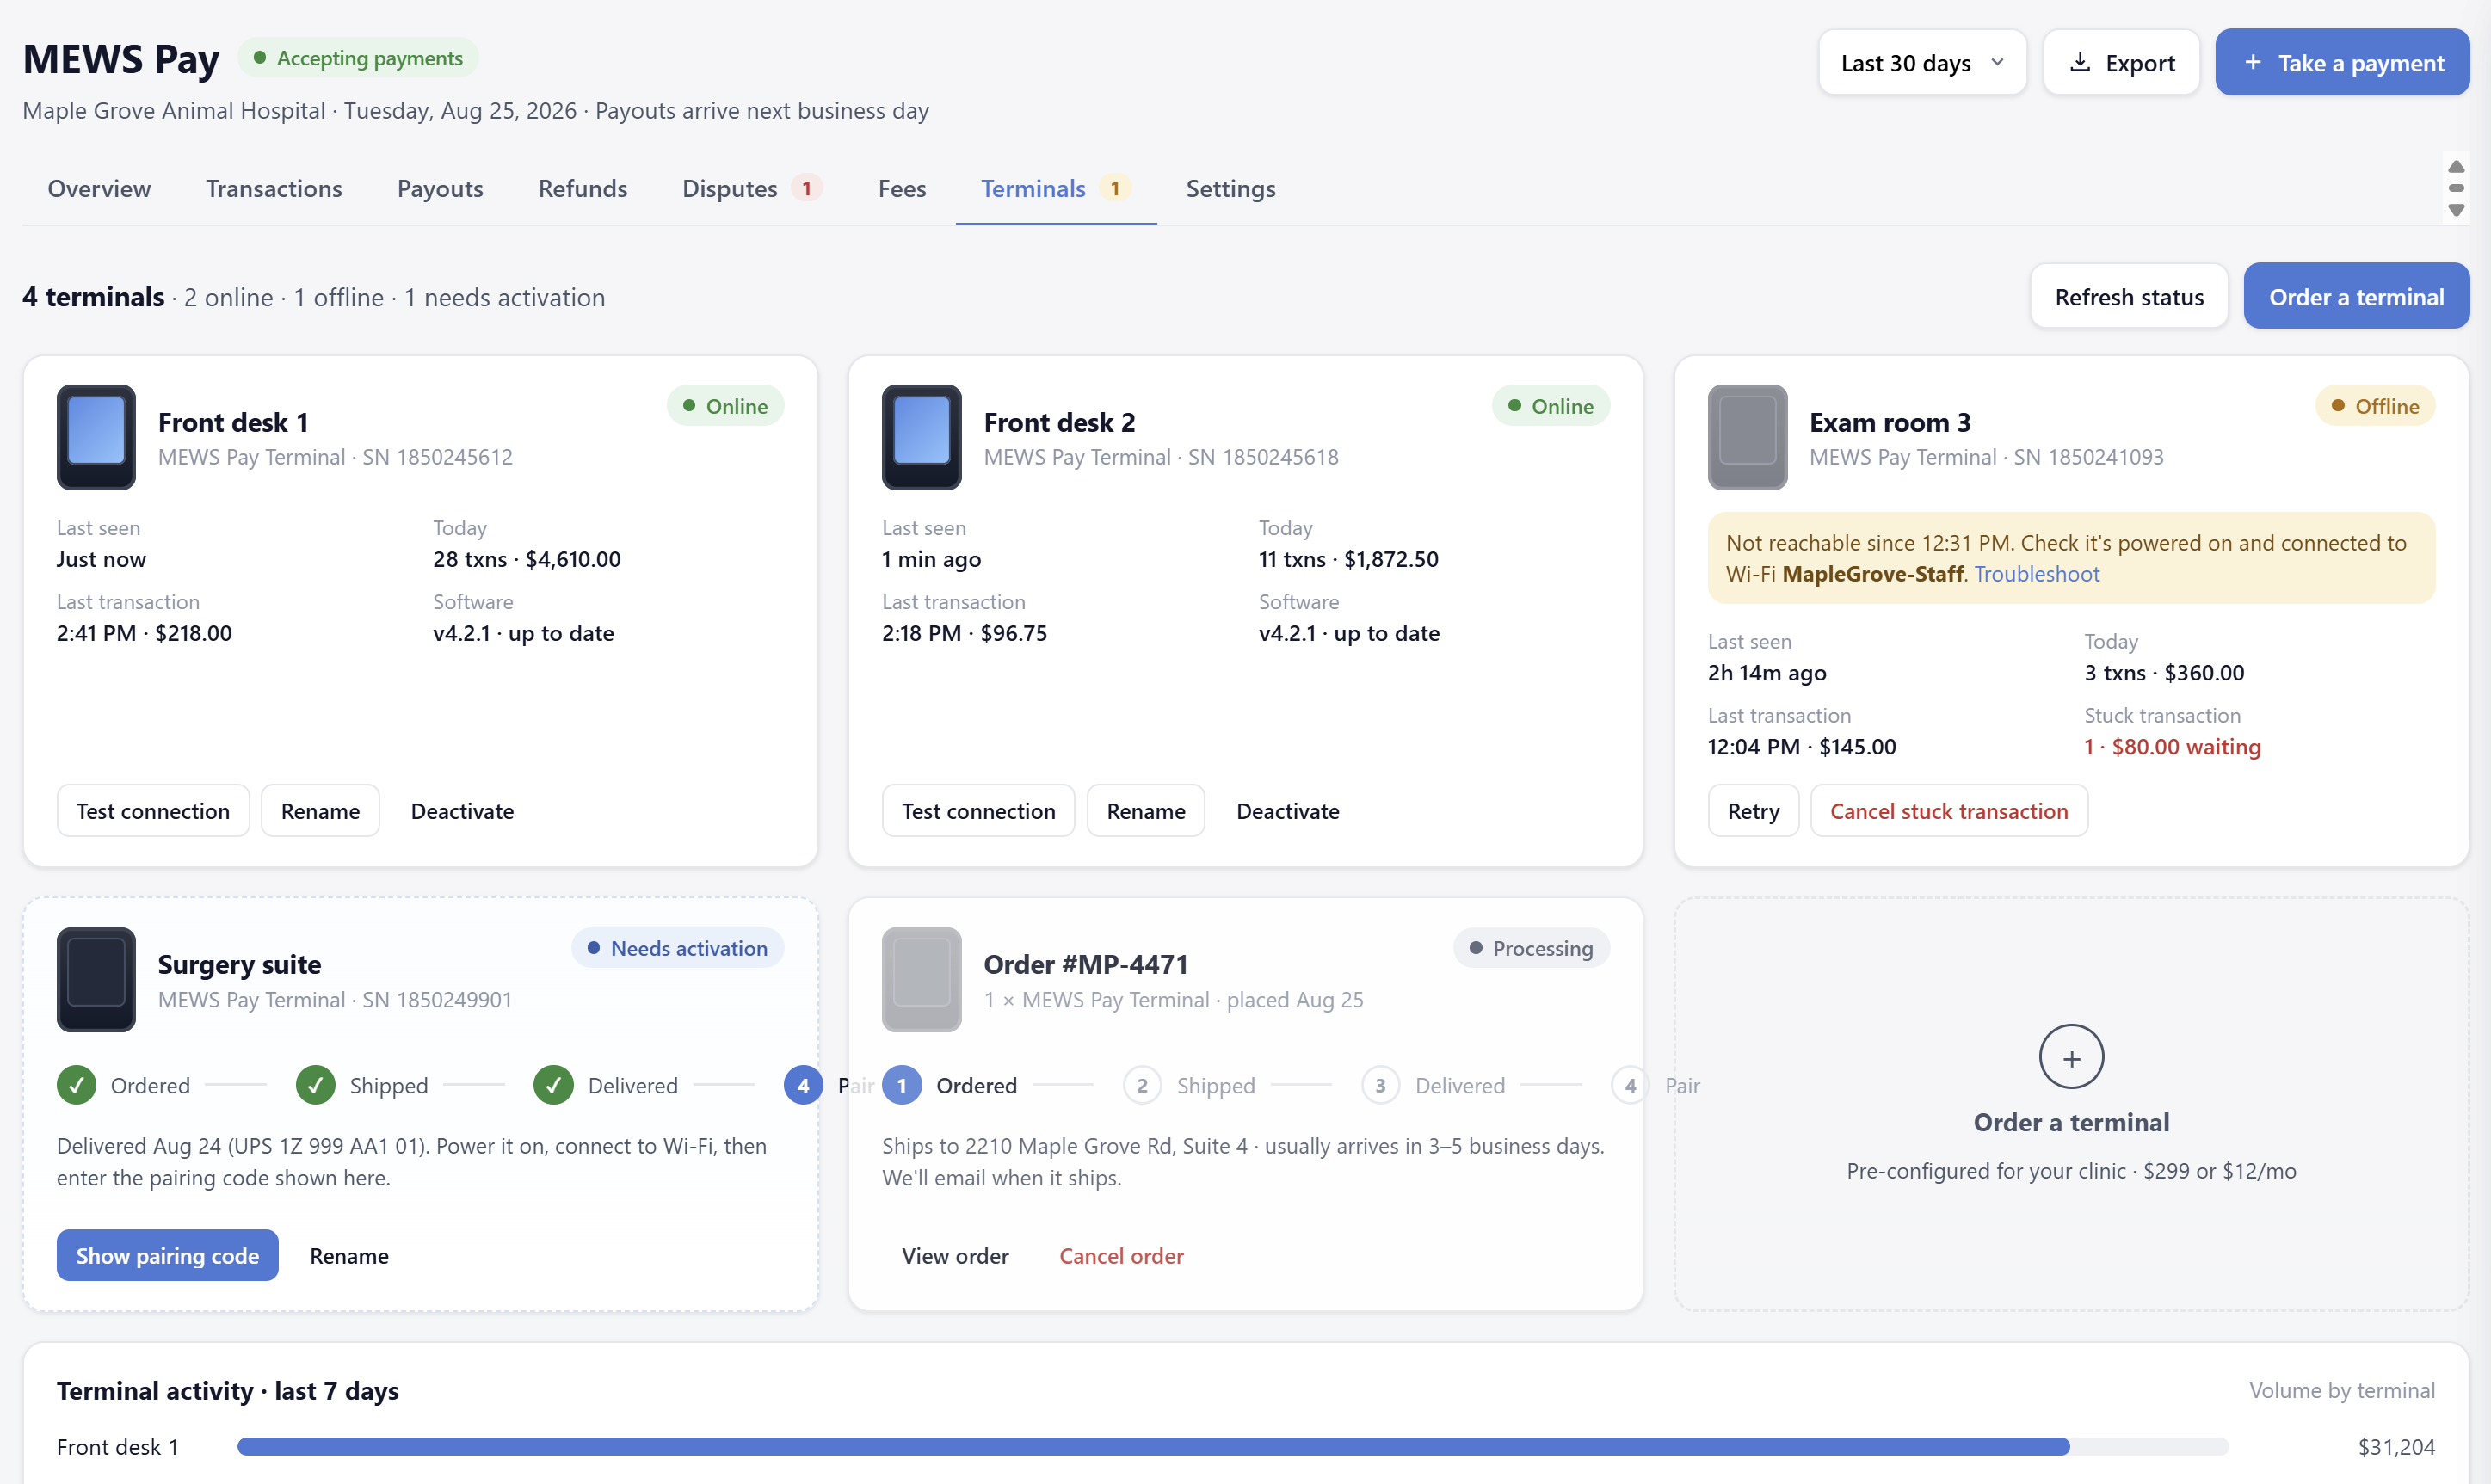Click the '28 txns · $4,610.00' value
The image size is (2491, 1484).
tap(526, 558)
